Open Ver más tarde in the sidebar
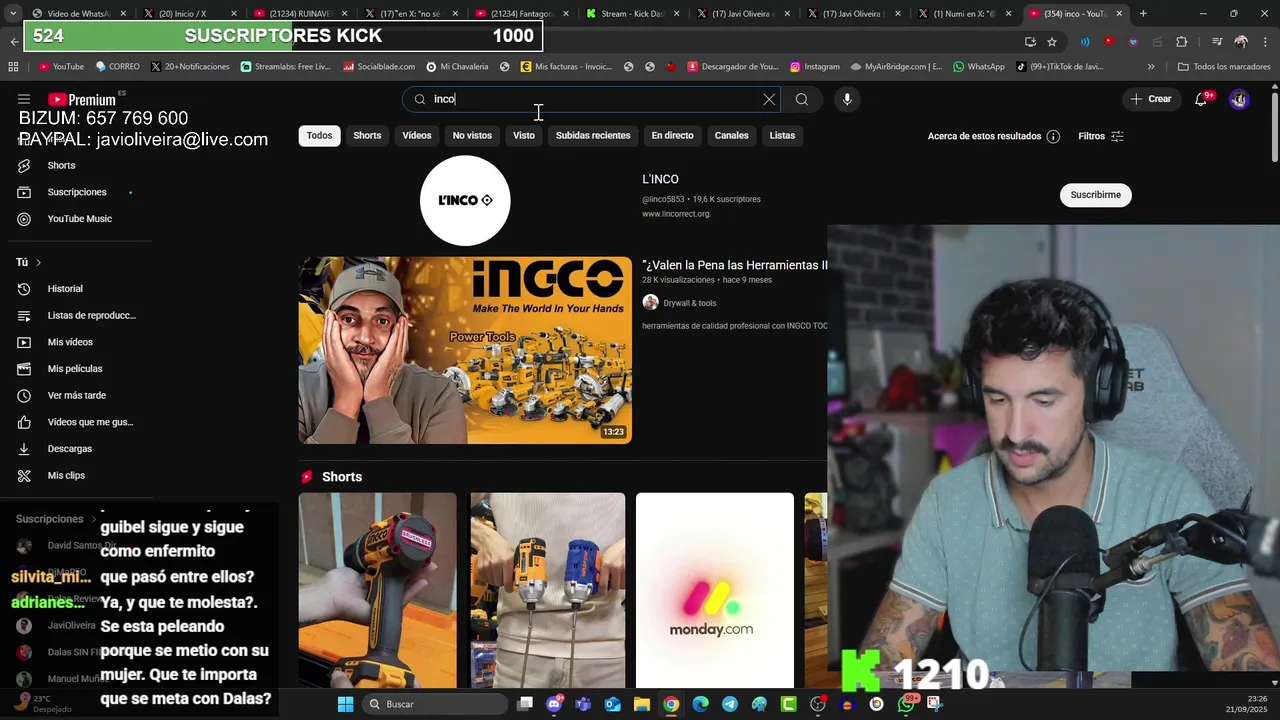This screenshot has height=720, width=1280. 76,395
